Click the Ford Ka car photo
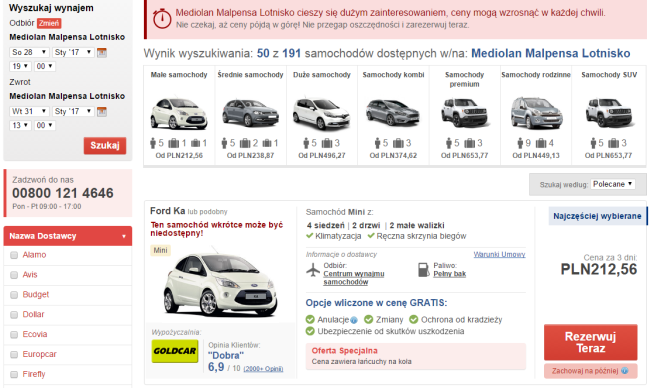This screenshot has width=650, height=388. (x=220, y=282)
